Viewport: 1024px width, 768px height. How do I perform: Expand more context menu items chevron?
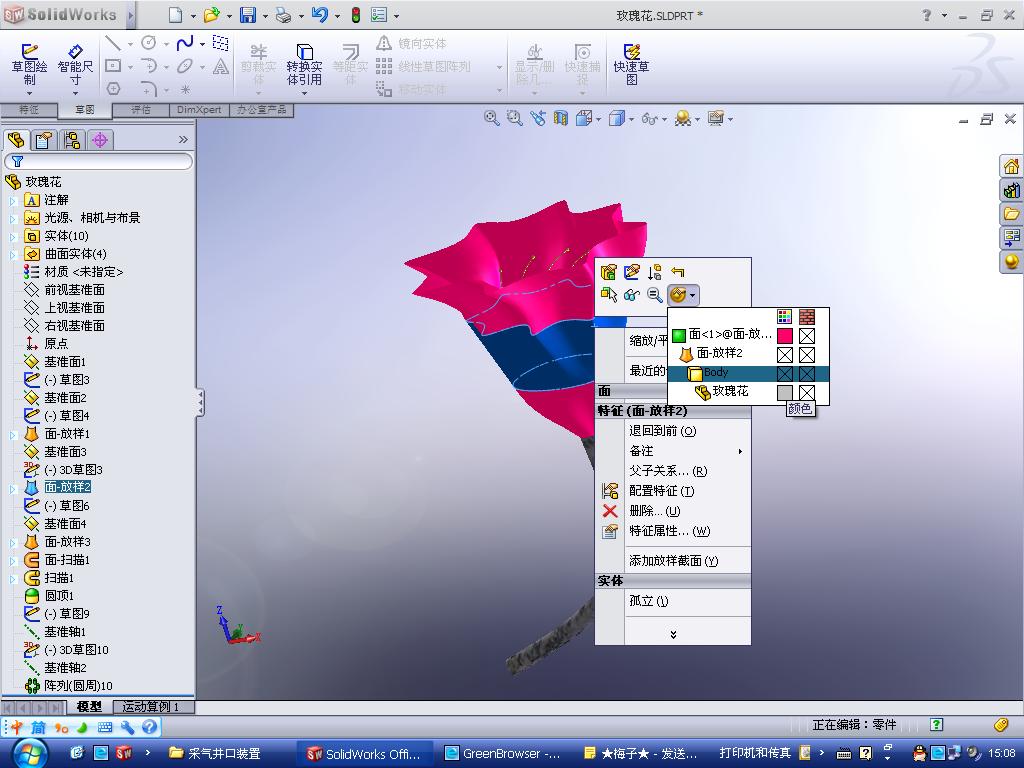pyautogui.click(x=673, y=634)
